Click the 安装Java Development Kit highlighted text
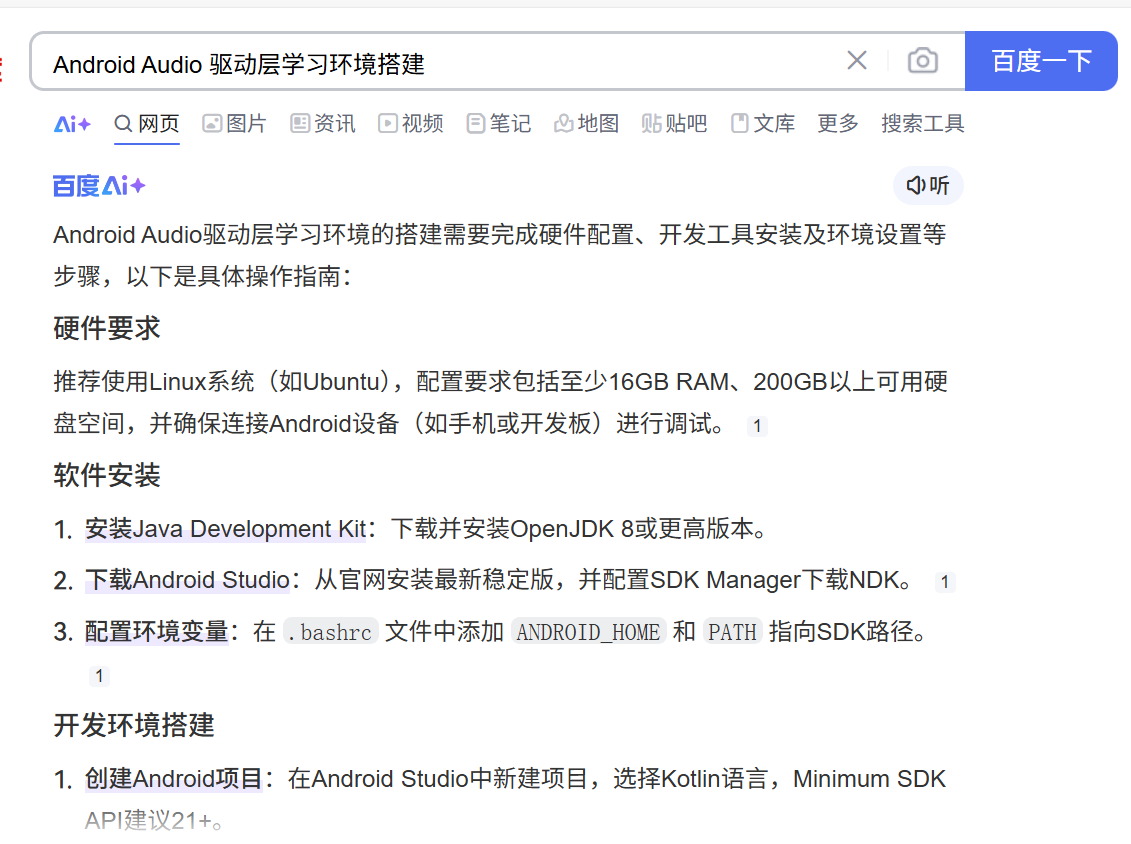The width and height of the screenshot is (1131, 844). [225, 529]
